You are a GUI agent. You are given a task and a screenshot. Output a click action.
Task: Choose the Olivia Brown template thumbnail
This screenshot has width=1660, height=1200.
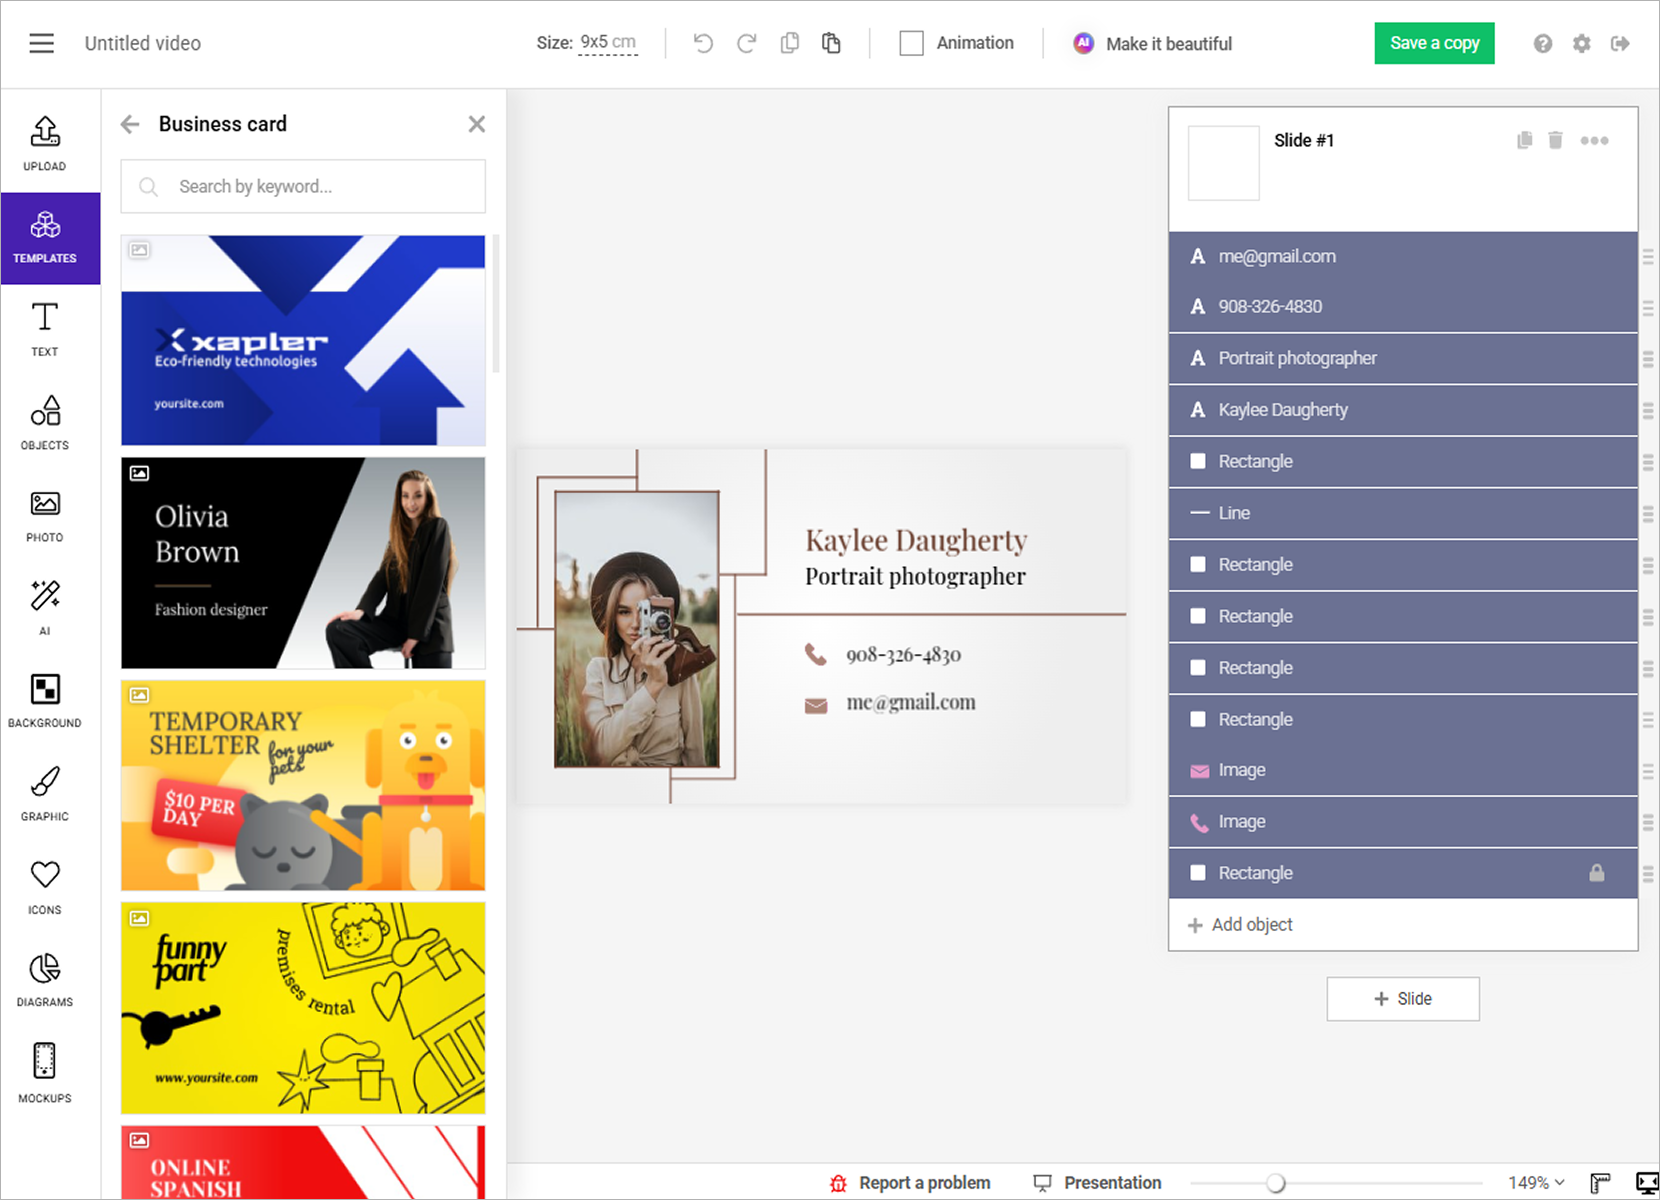303,563
